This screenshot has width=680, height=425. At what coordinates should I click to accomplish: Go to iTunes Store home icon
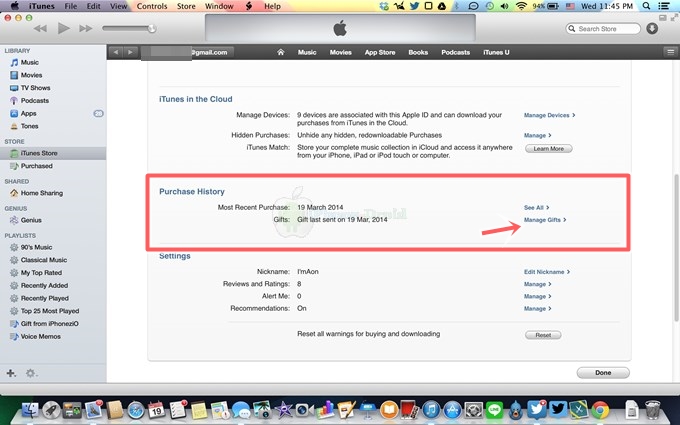coord(280,52)
